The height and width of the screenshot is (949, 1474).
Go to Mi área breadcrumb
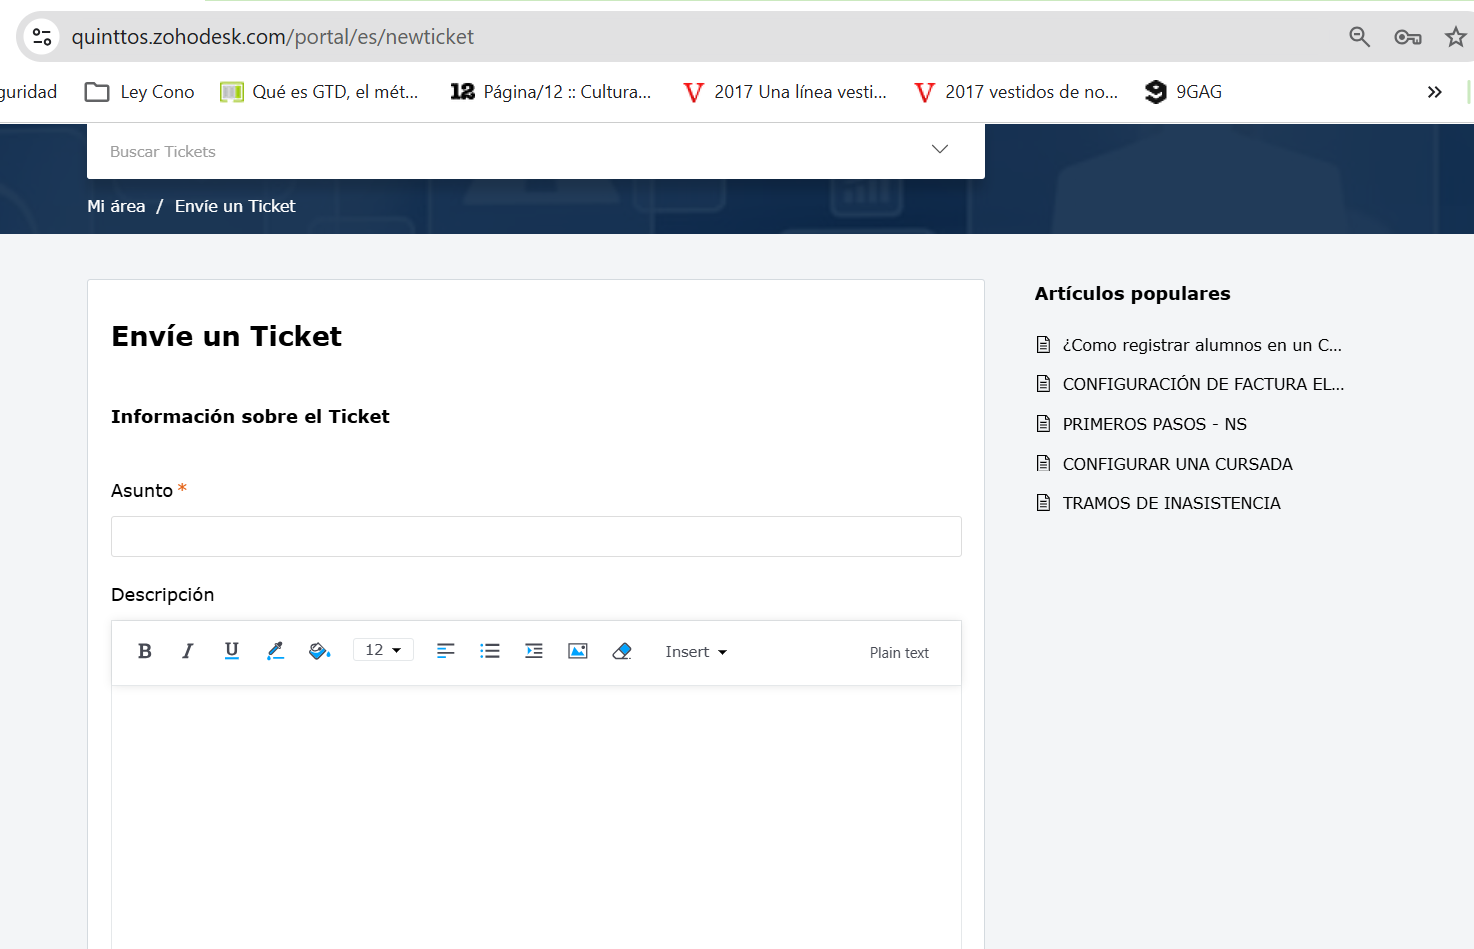(x=116, y=206)
